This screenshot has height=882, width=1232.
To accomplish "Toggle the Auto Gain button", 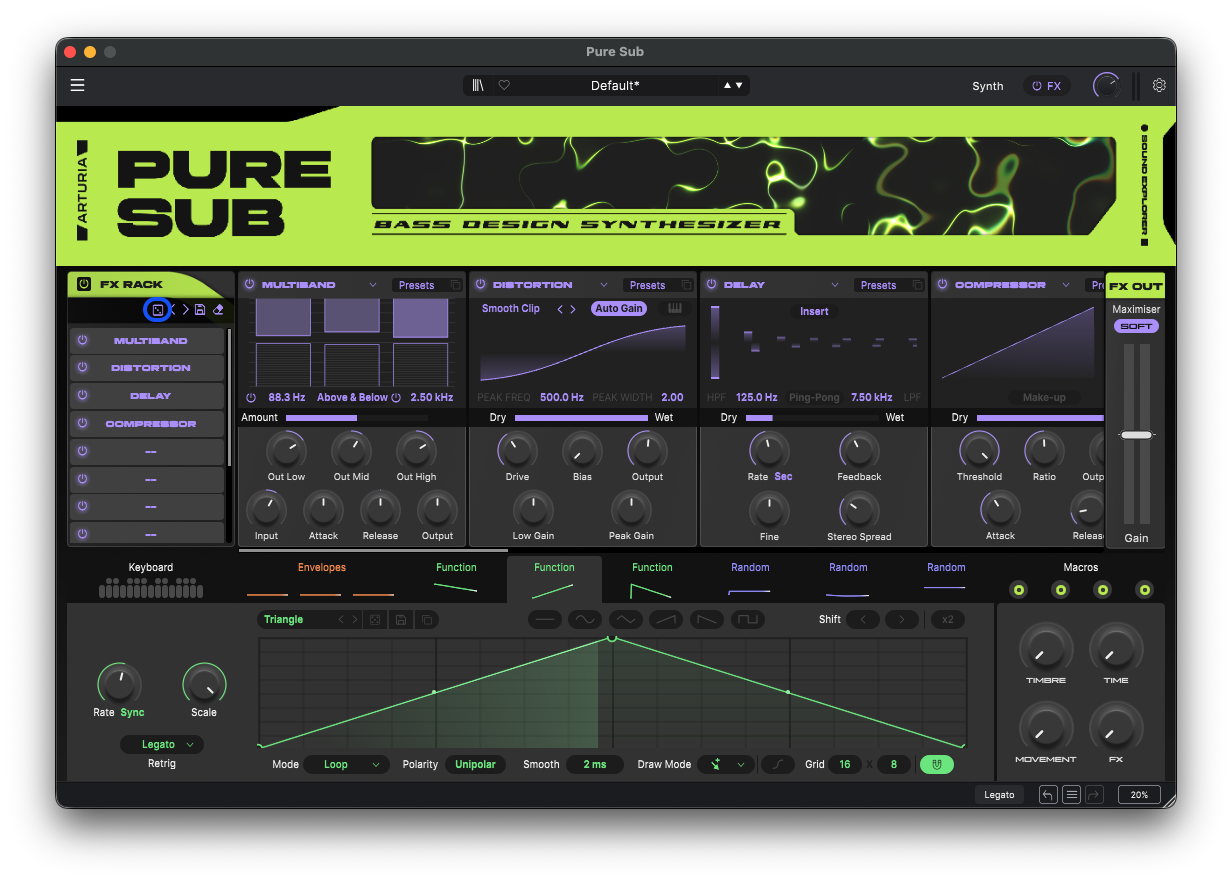I will click(619, 309).
